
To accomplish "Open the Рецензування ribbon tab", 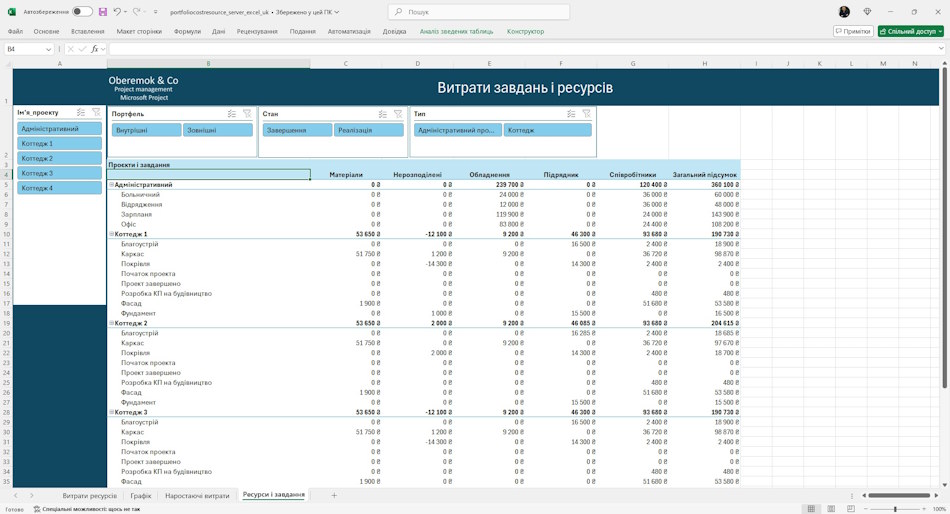I will tap(257, 32).
